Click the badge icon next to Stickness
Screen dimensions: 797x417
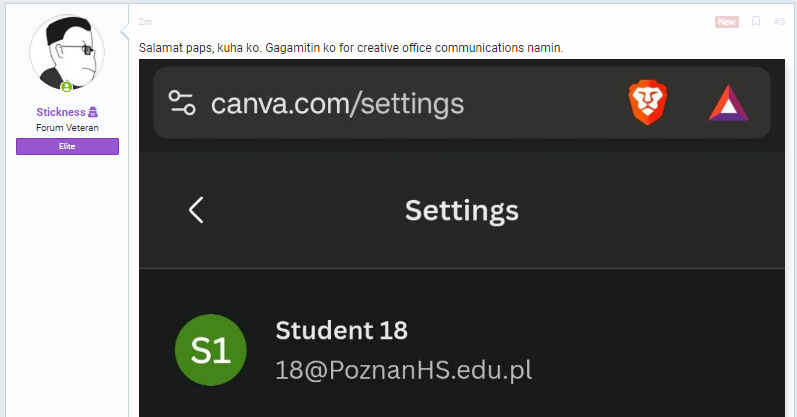[x=93, y=112]
